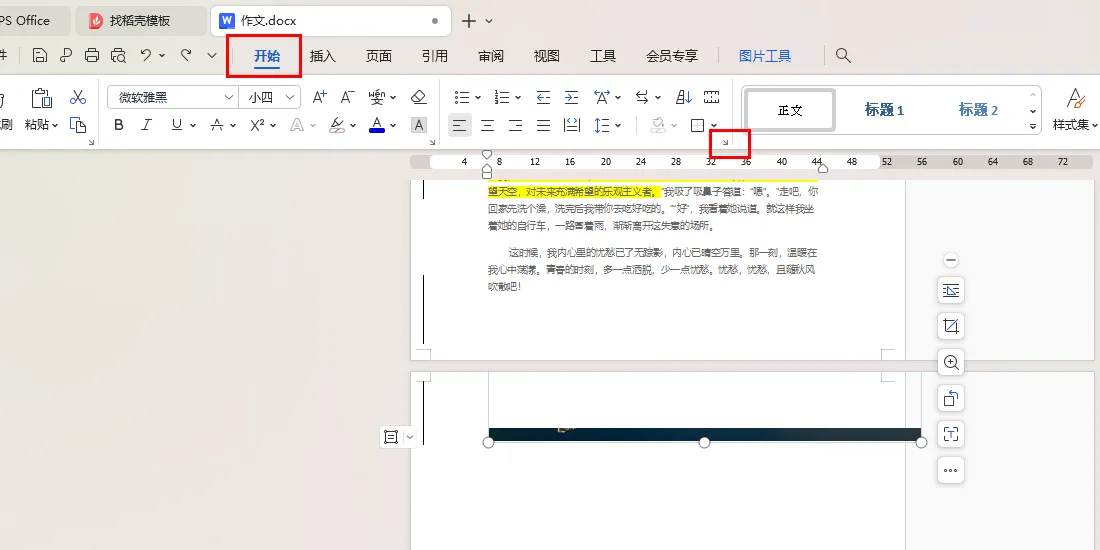Switch to the 开始 ribbon tab
The height and width of the screenshot is (550, 1100).
click(267, 56)
